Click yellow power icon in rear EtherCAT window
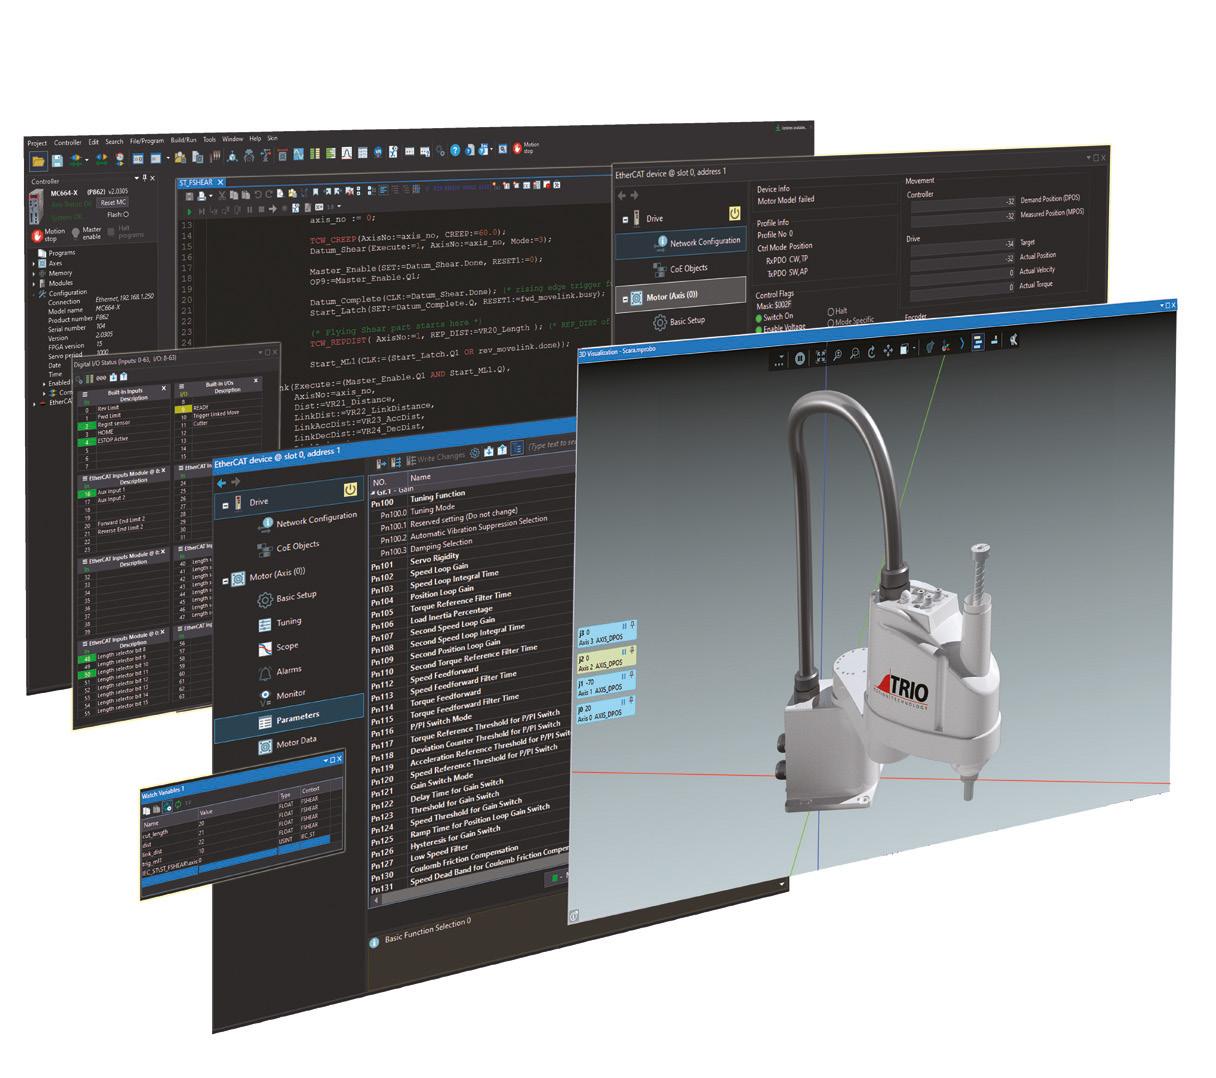Viewport: 1216px width, 1078px height. point(735,214)
